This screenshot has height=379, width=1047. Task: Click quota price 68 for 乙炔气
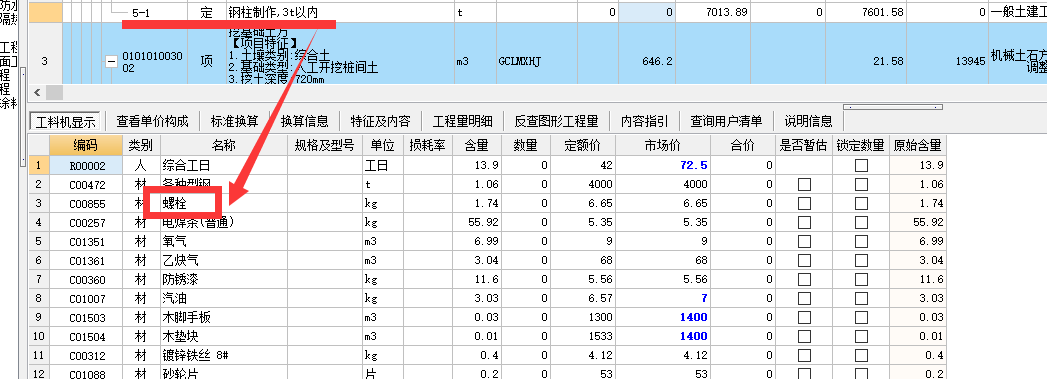pyautogui.click(x=583, y=260)
